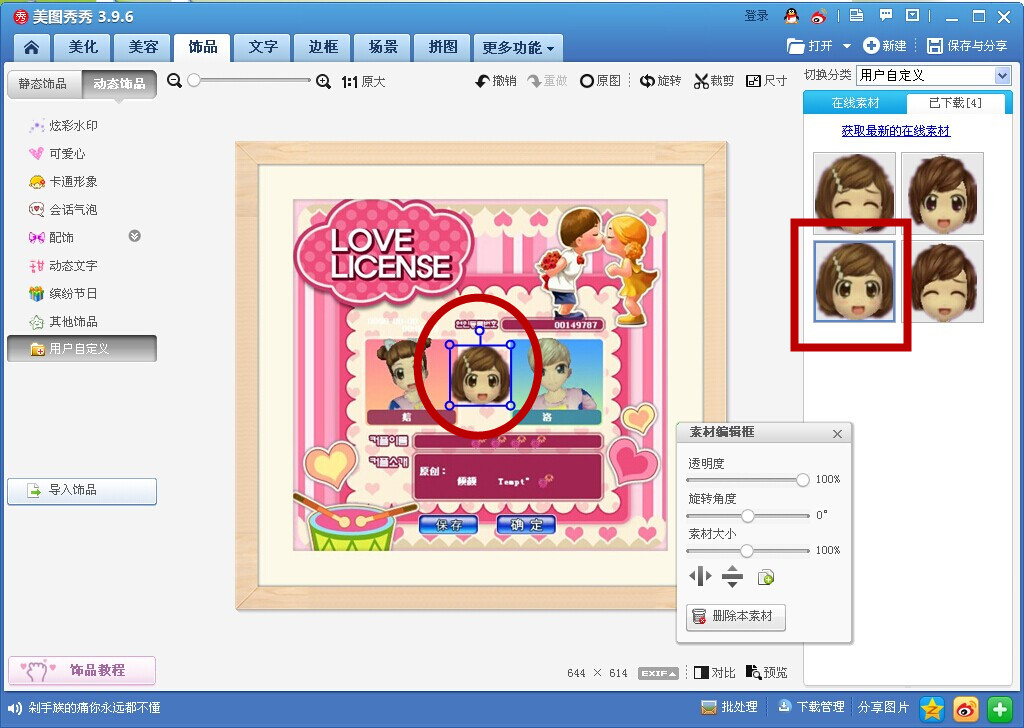
Task: Open the 会话气泡 category
Action: [x=64, y=210]
